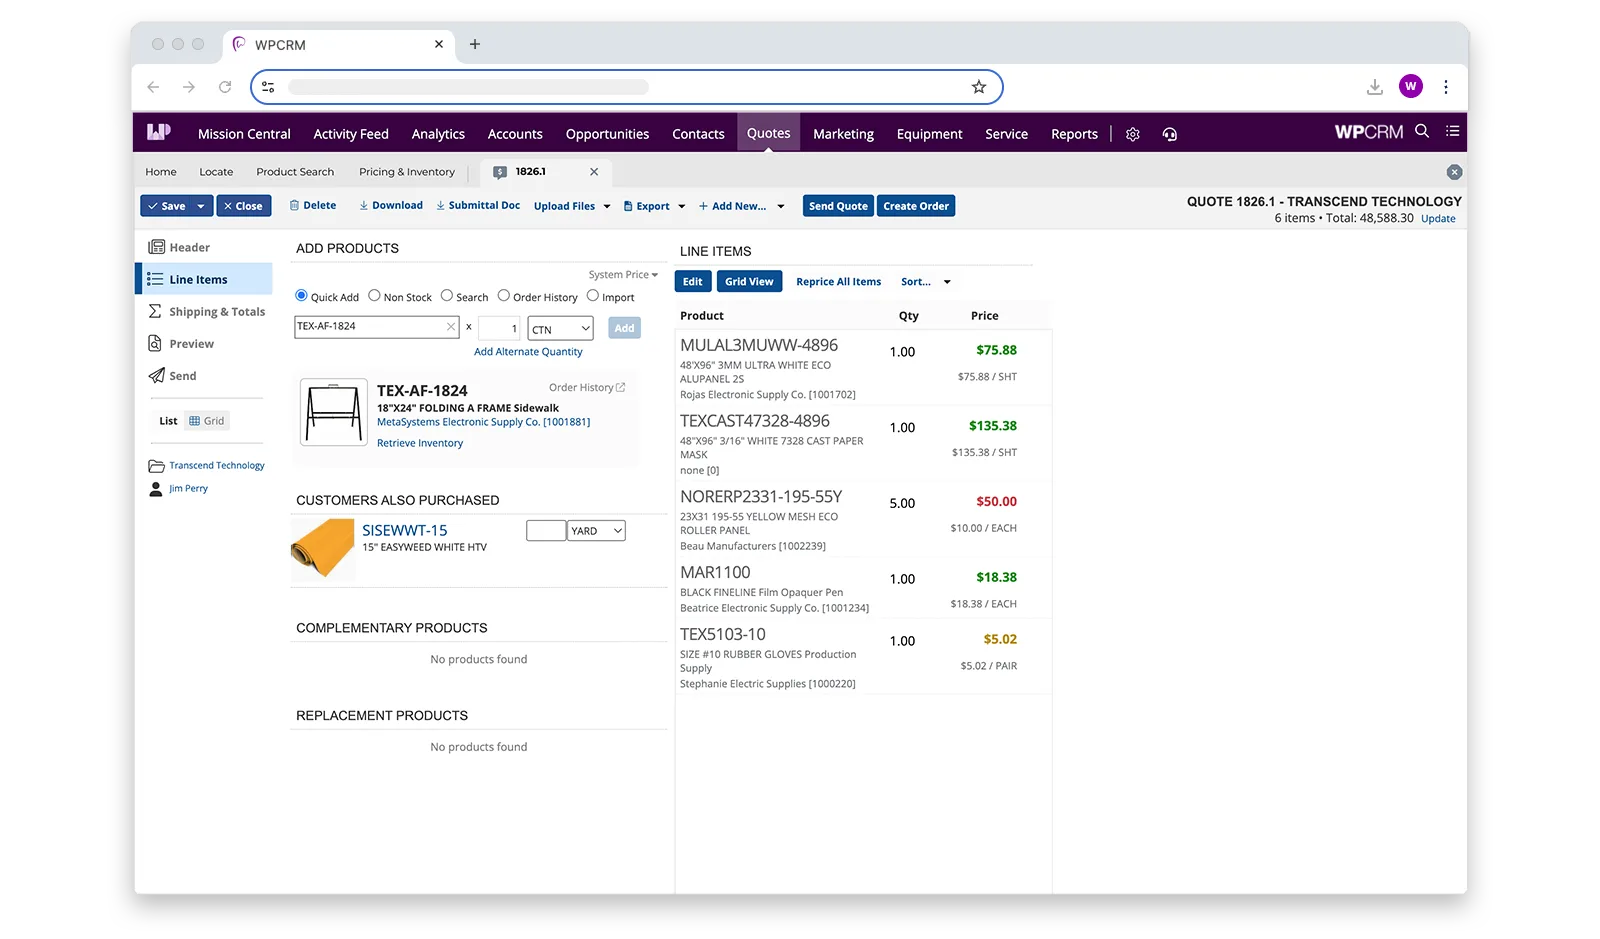1600x939 pixels.
Task: Open the Mission Central menu
Action: tap(244, 134)
